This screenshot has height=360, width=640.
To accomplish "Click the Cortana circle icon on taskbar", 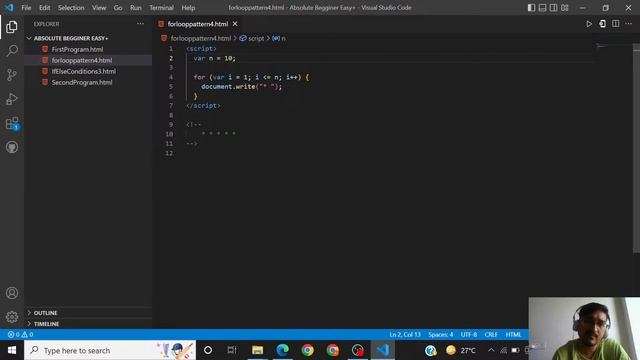I will coord(208,350).
